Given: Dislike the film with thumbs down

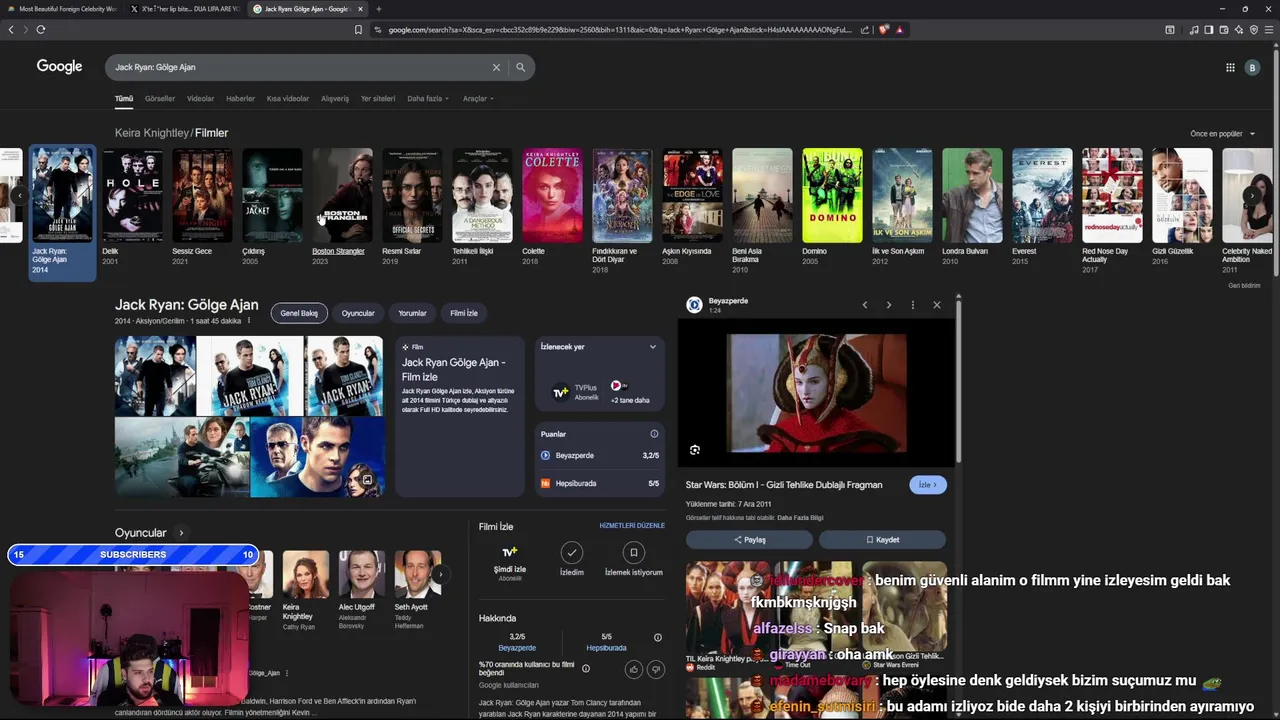Looking at the screenshot, I should [656, 669].
